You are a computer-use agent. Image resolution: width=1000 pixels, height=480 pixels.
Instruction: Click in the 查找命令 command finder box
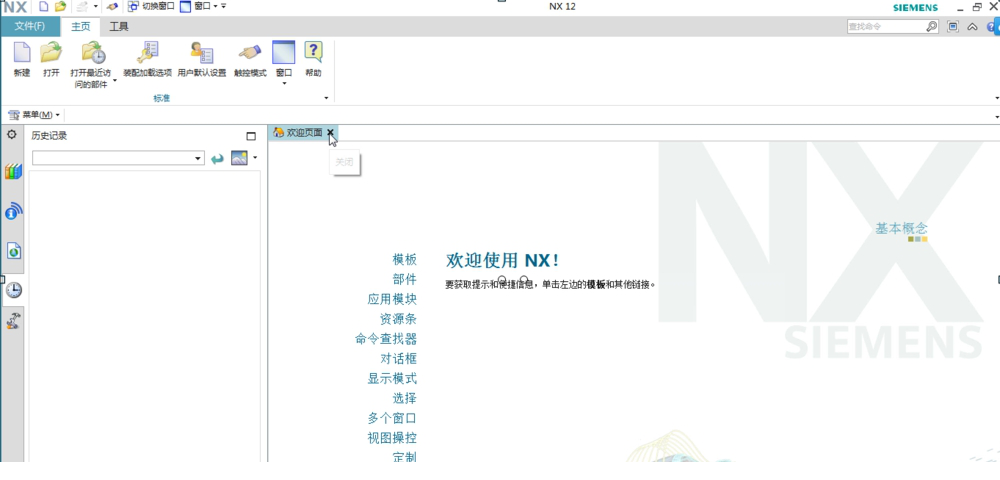tap(886, 26)
